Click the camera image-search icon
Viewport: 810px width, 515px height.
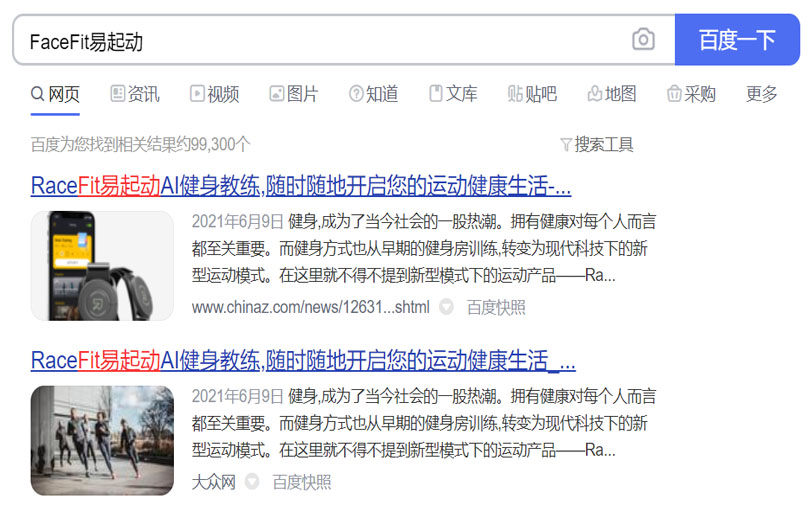643,39
